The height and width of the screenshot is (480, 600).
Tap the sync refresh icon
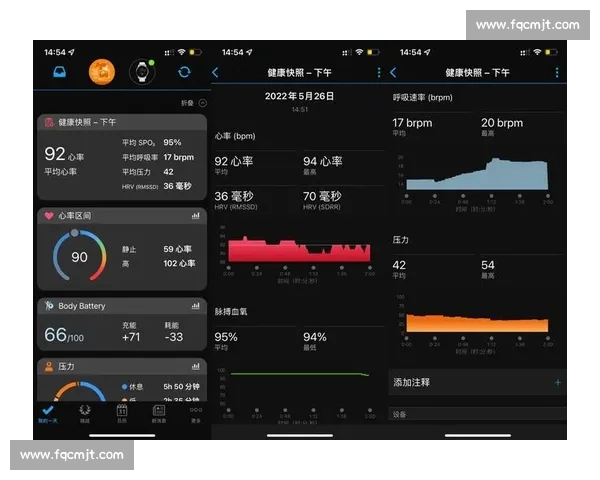point(184,72)
